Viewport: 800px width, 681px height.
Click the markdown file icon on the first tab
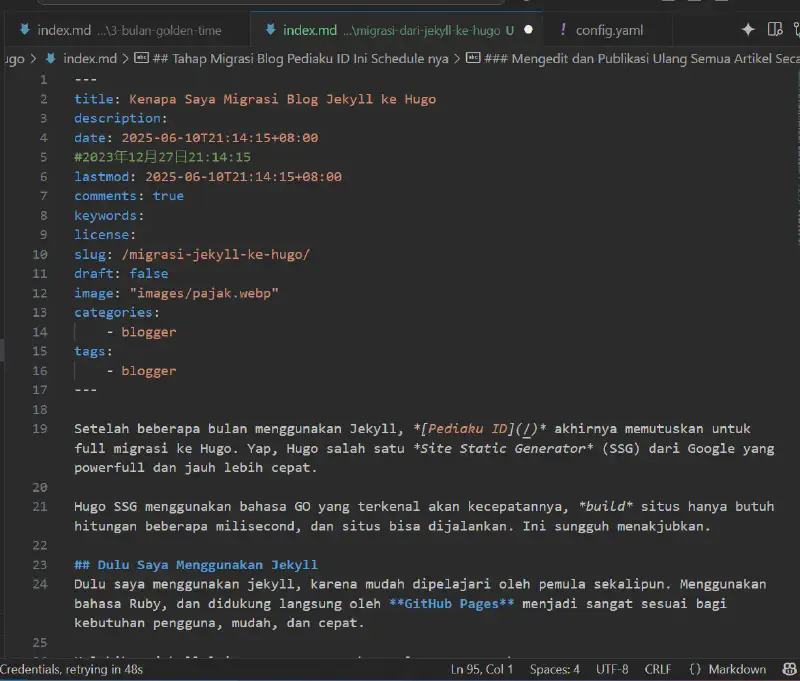24,30
